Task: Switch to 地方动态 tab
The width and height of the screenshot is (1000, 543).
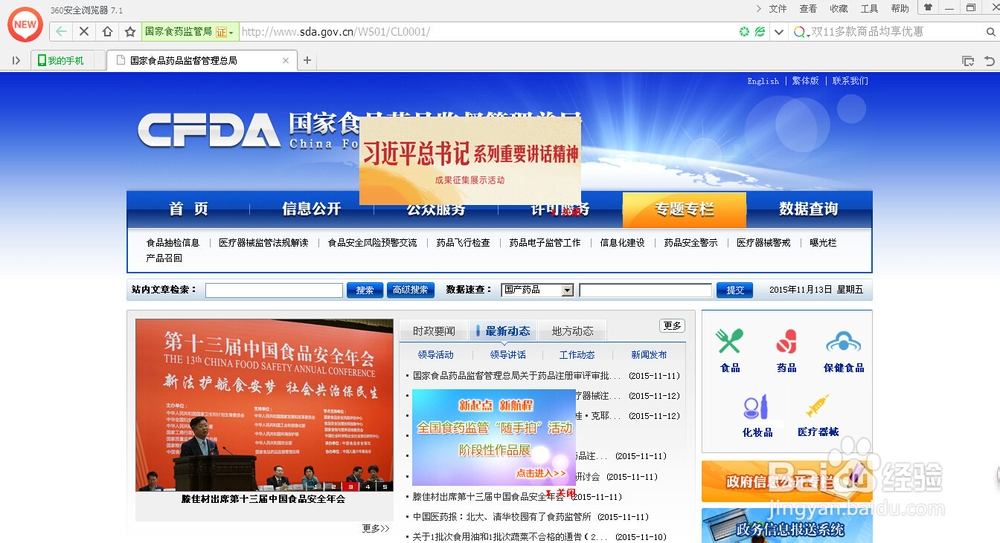Action: (572, 331)
